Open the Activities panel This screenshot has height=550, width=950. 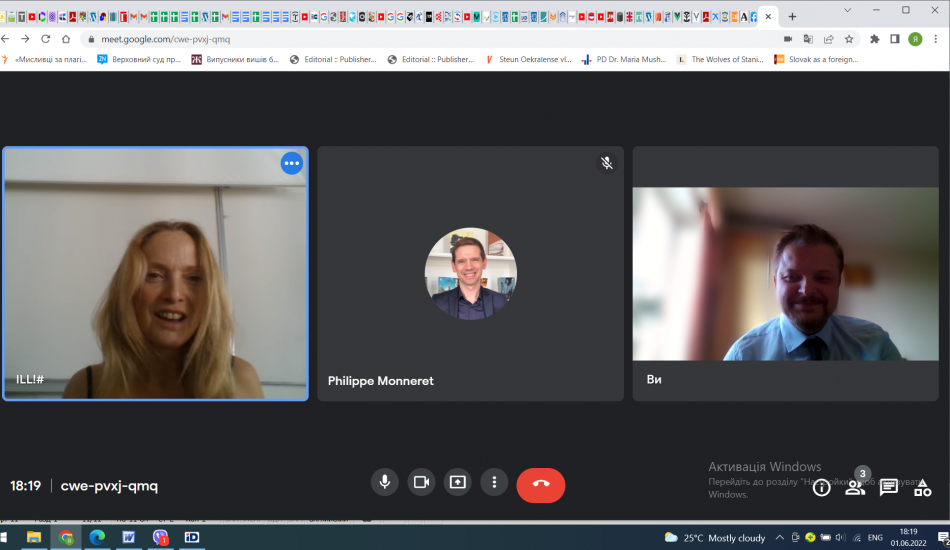[x=922, y=488]
